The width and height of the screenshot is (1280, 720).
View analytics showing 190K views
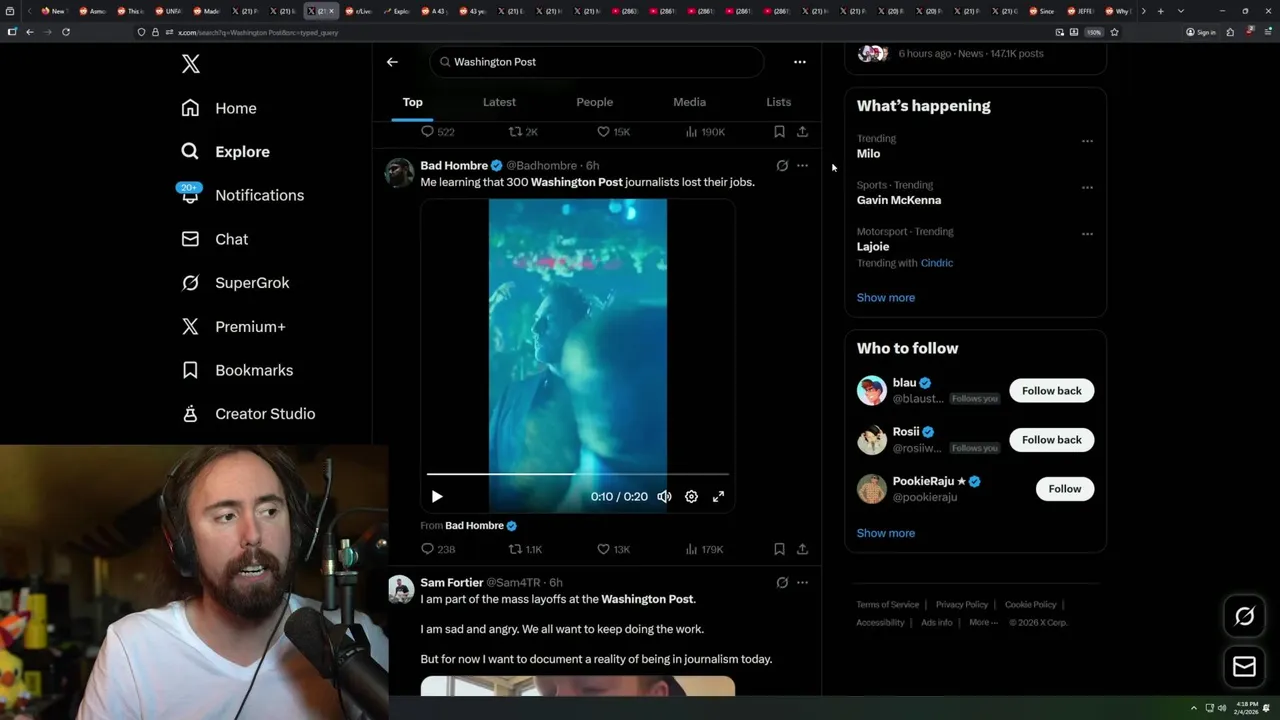click(705, 132)
